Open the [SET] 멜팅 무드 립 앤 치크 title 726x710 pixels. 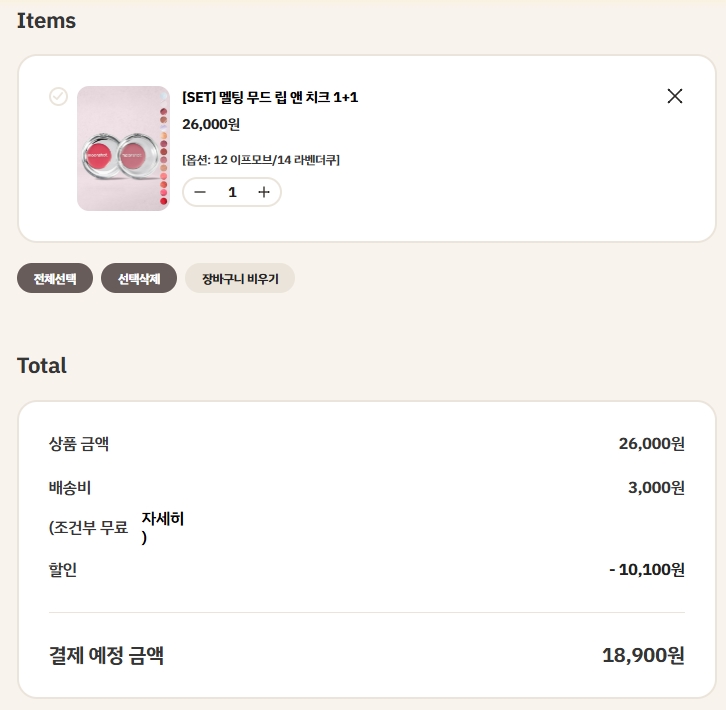coord(270,97)
